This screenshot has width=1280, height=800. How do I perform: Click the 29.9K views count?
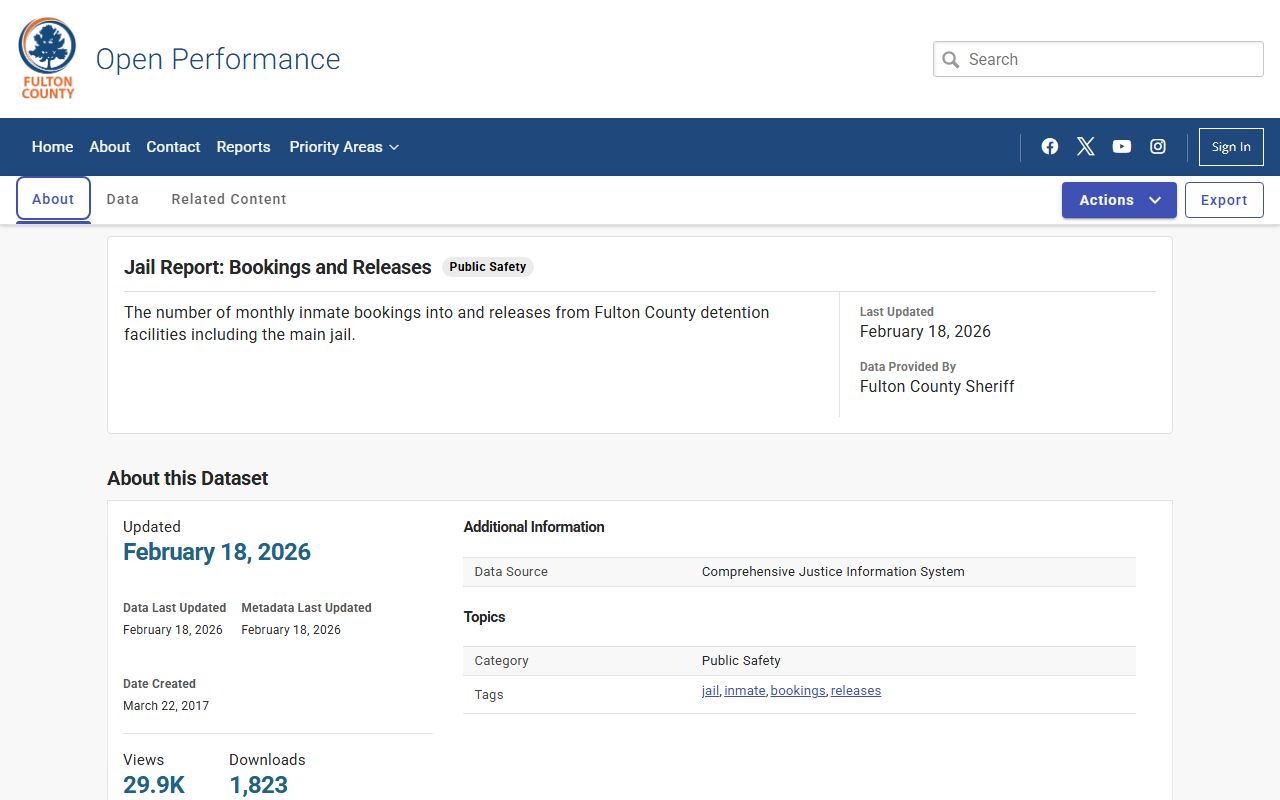pyautogui.click(x=154, y=785)
